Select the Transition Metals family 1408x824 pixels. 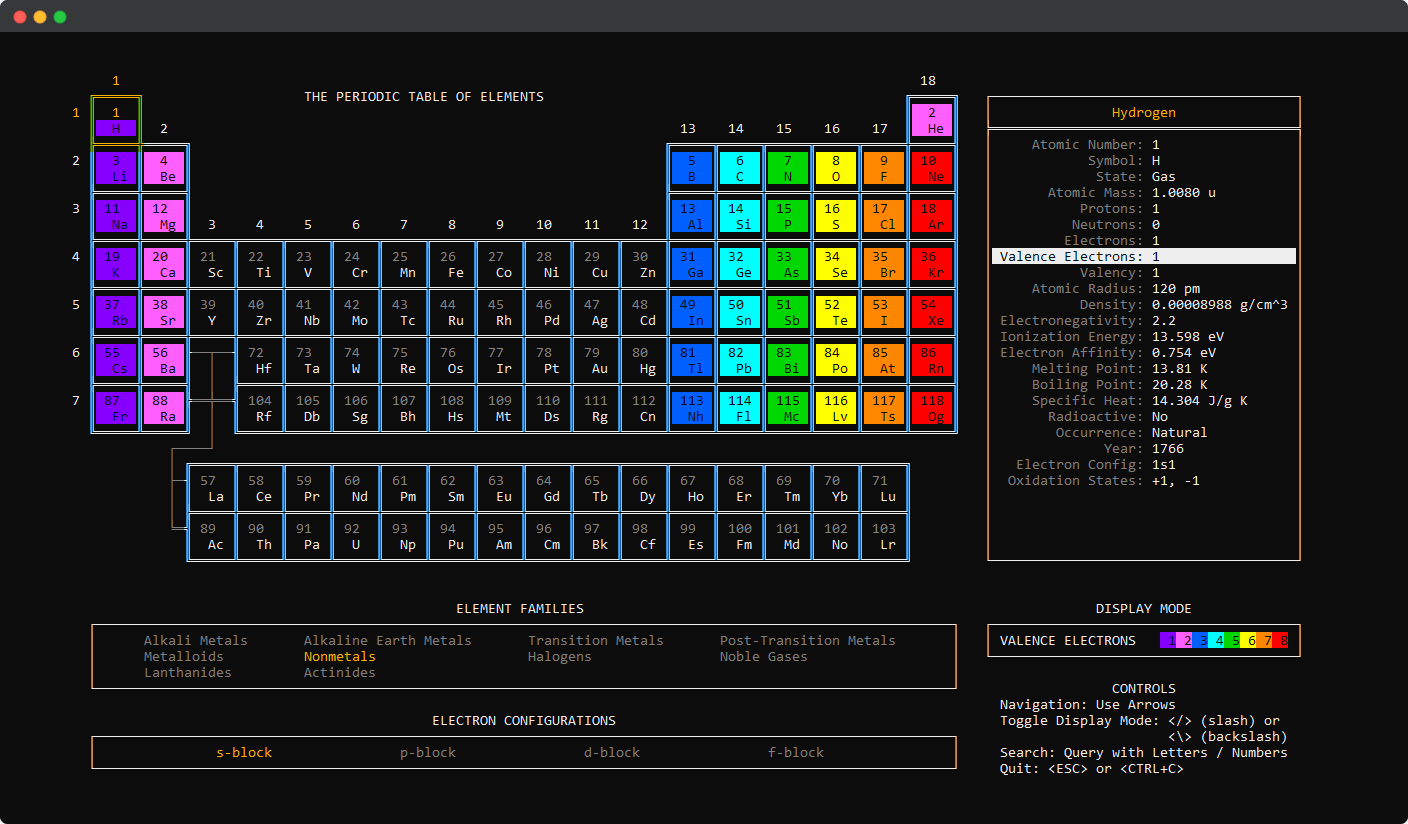click(596, 641)
